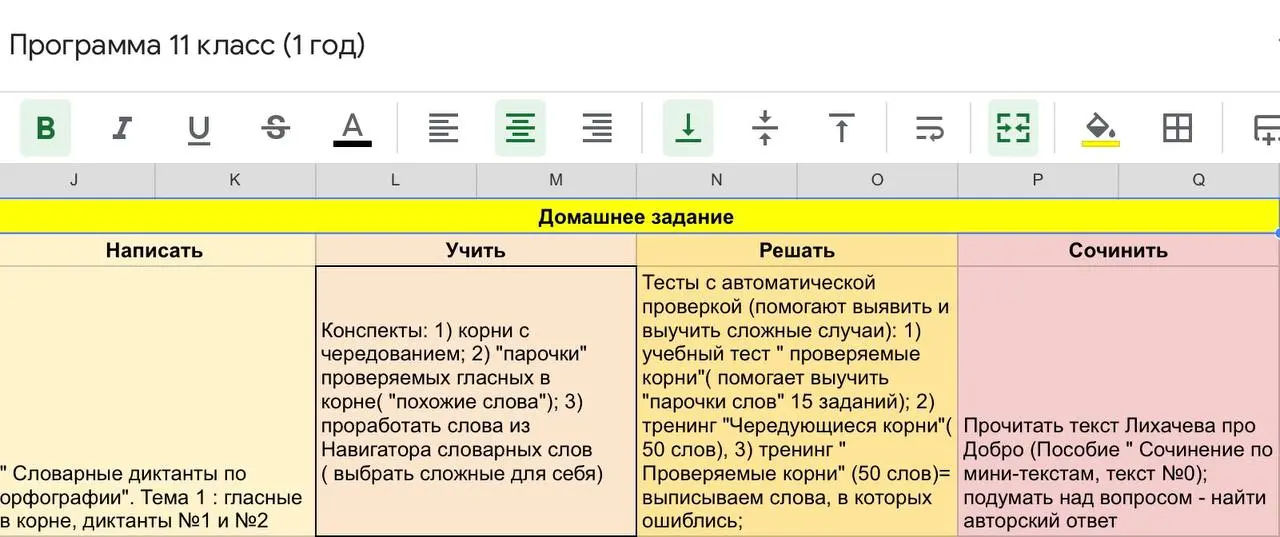Center align the text horizontally
This screenshot has height=537, width=1280.
[520, 128]
